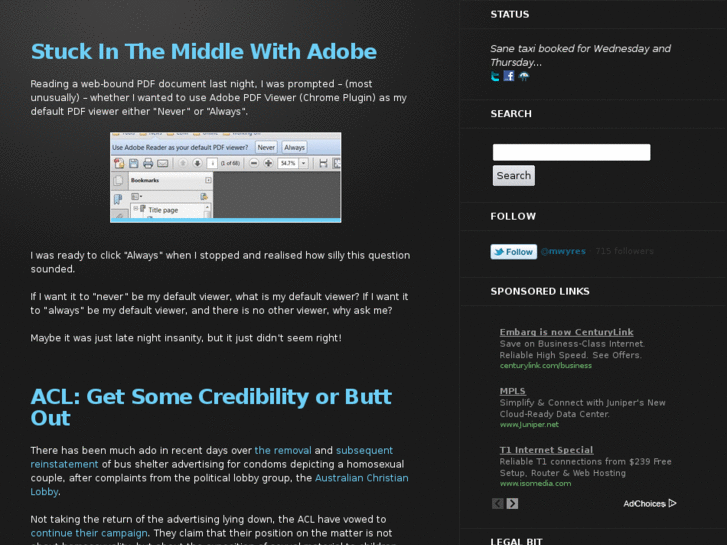
Task: Open the "T1 Internet Special" ad
Action: [x=546, y=450]
